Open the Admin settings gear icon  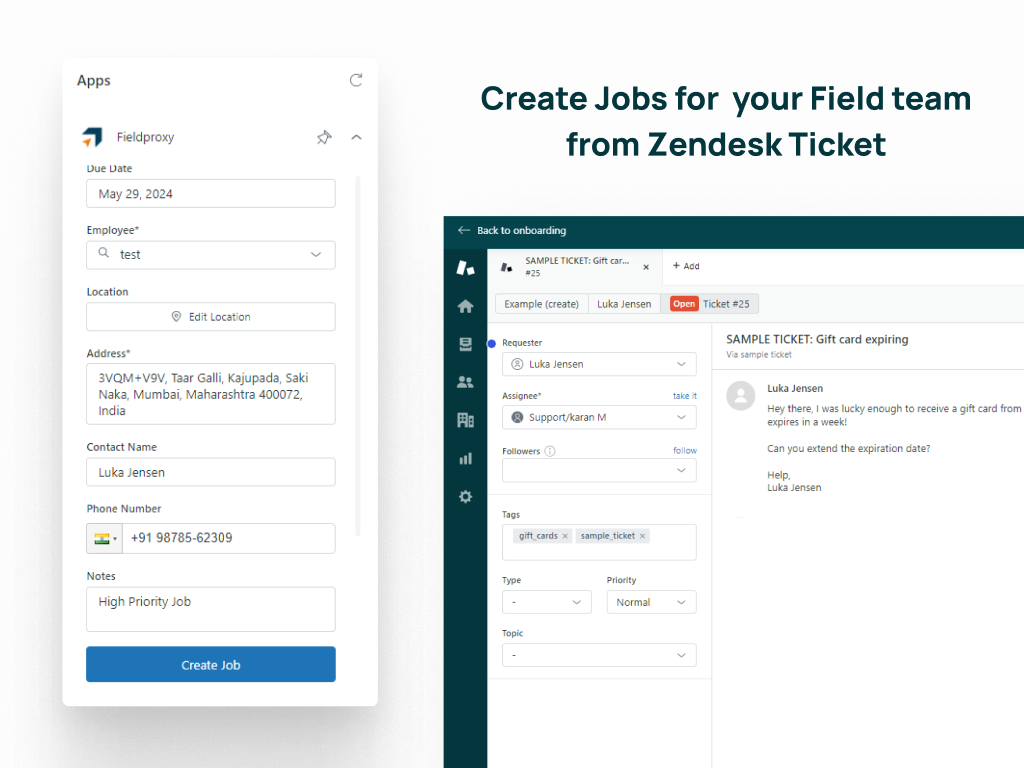tap(465, 496)
